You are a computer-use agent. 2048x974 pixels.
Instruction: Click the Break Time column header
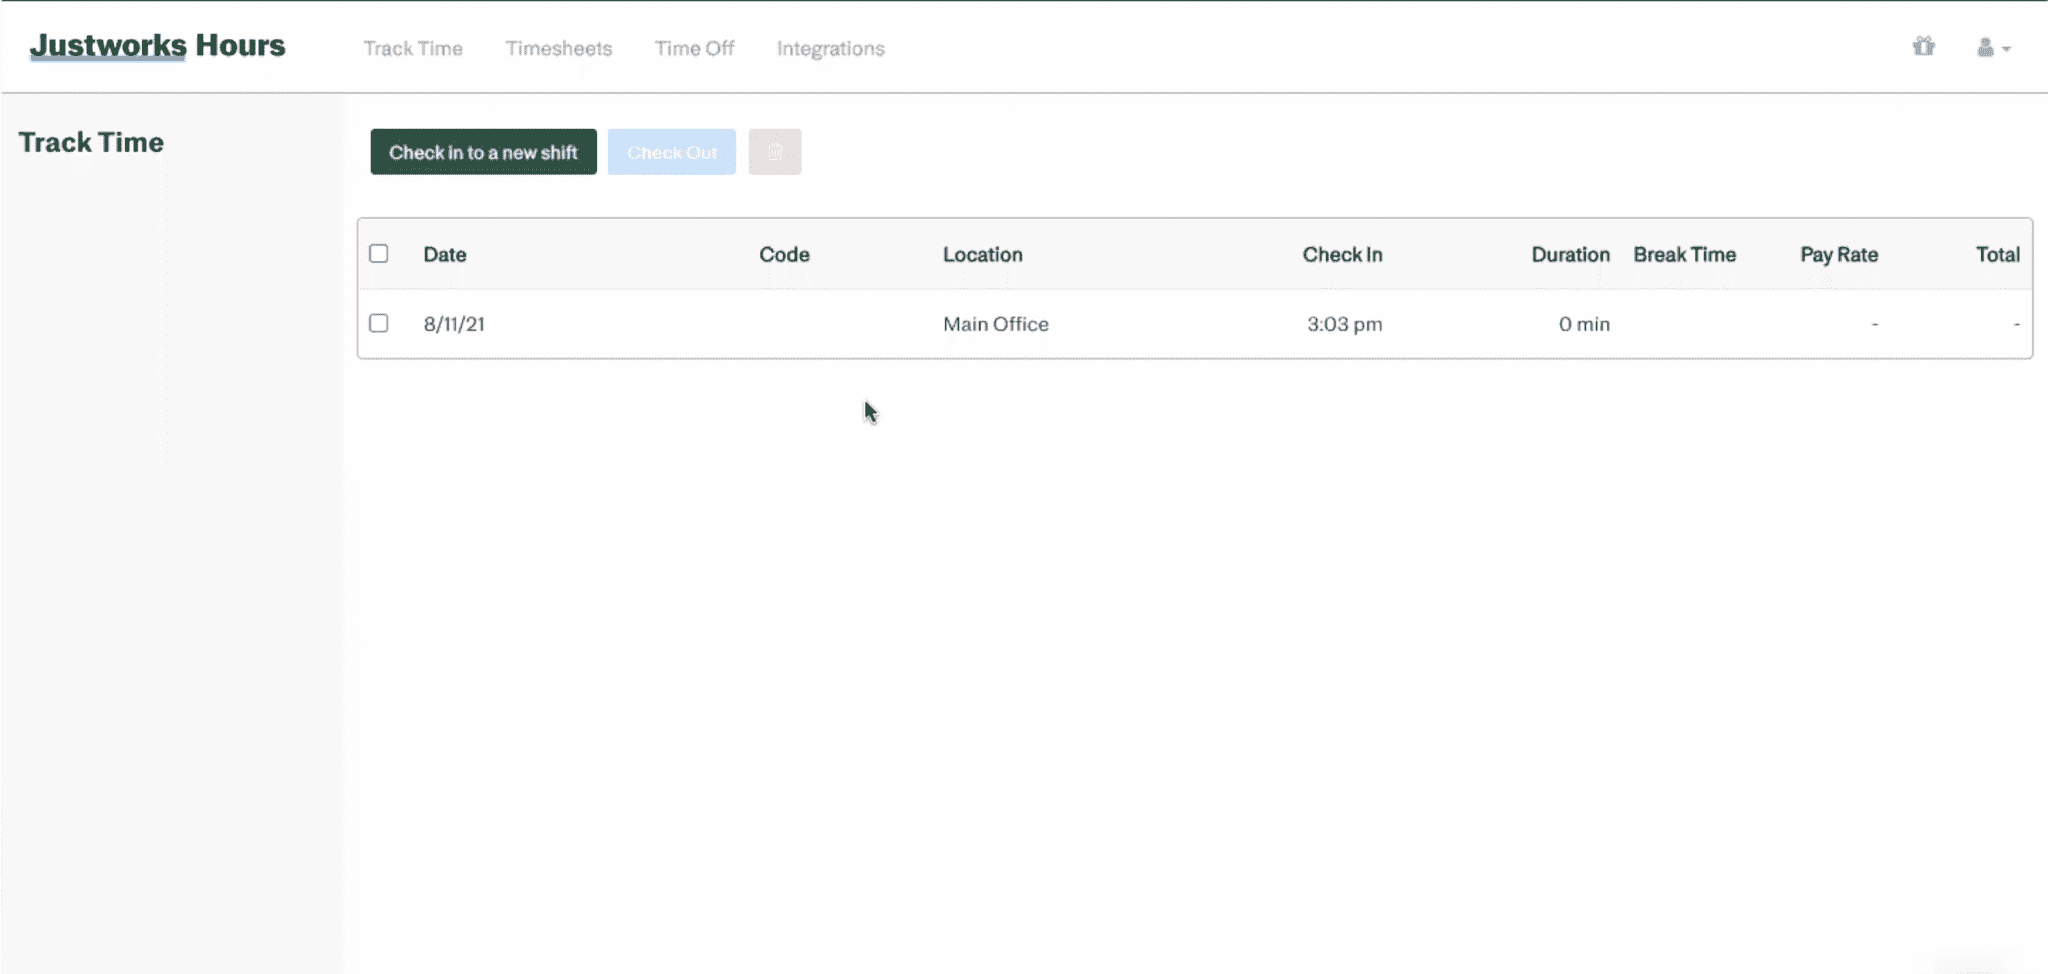pyautogui.click(x=1685, y=254)
